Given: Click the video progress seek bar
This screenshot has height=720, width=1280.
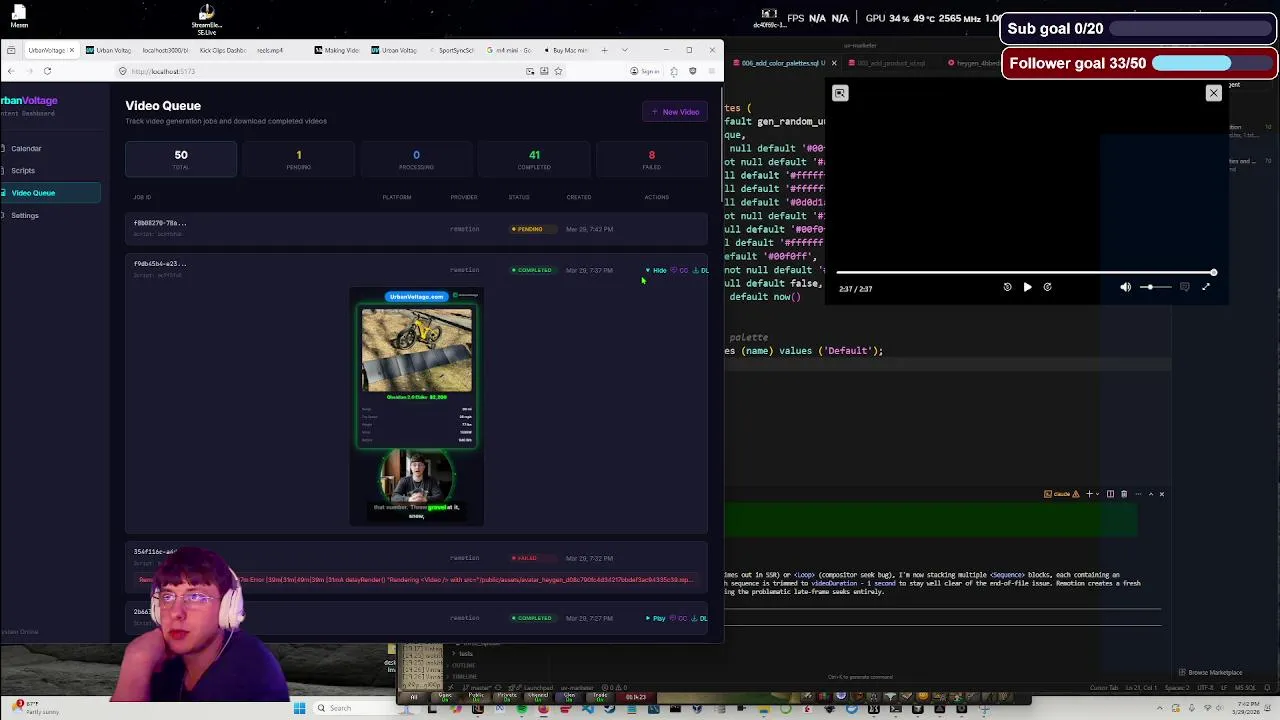Looking at the screenshot, I should [x=1026, y=272].
